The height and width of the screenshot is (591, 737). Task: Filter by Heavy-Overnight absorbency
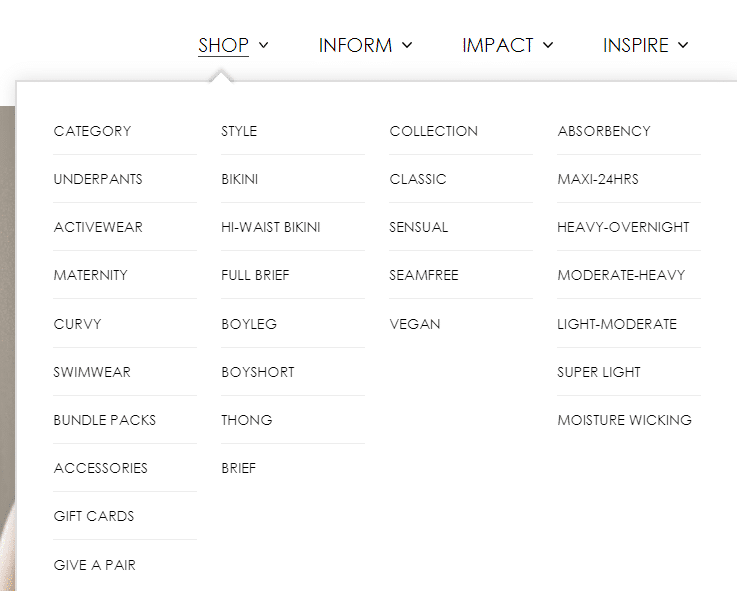623,227
